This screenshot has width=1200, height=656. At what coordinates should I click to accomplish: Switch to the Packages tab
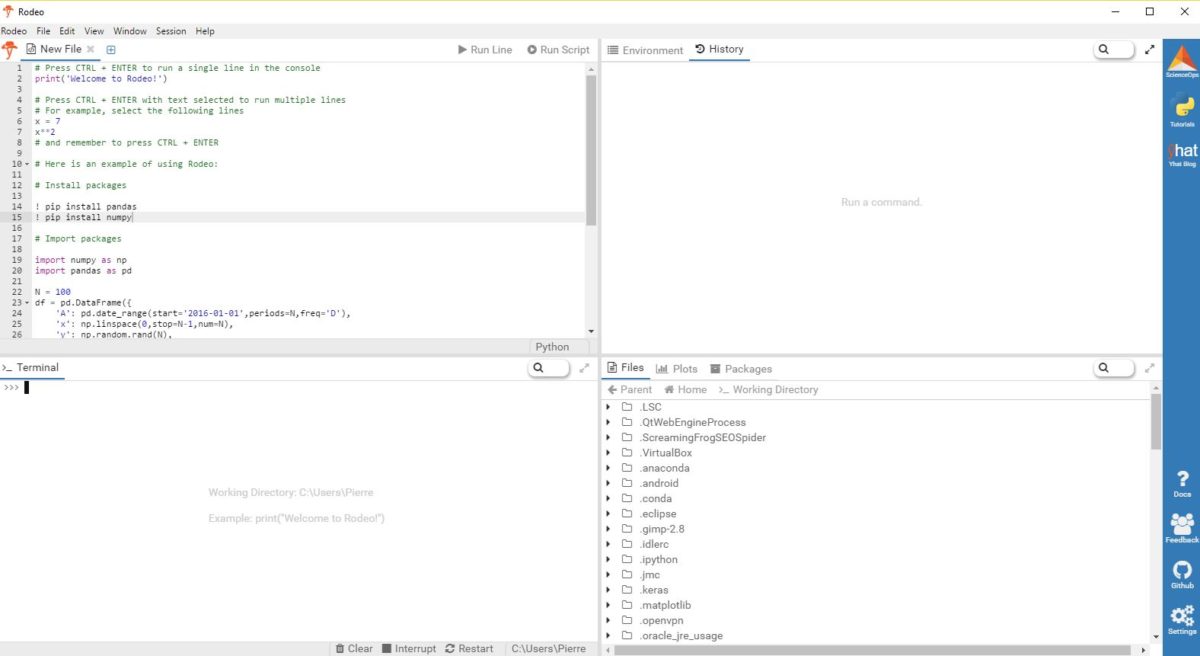(x=741, y=369)
